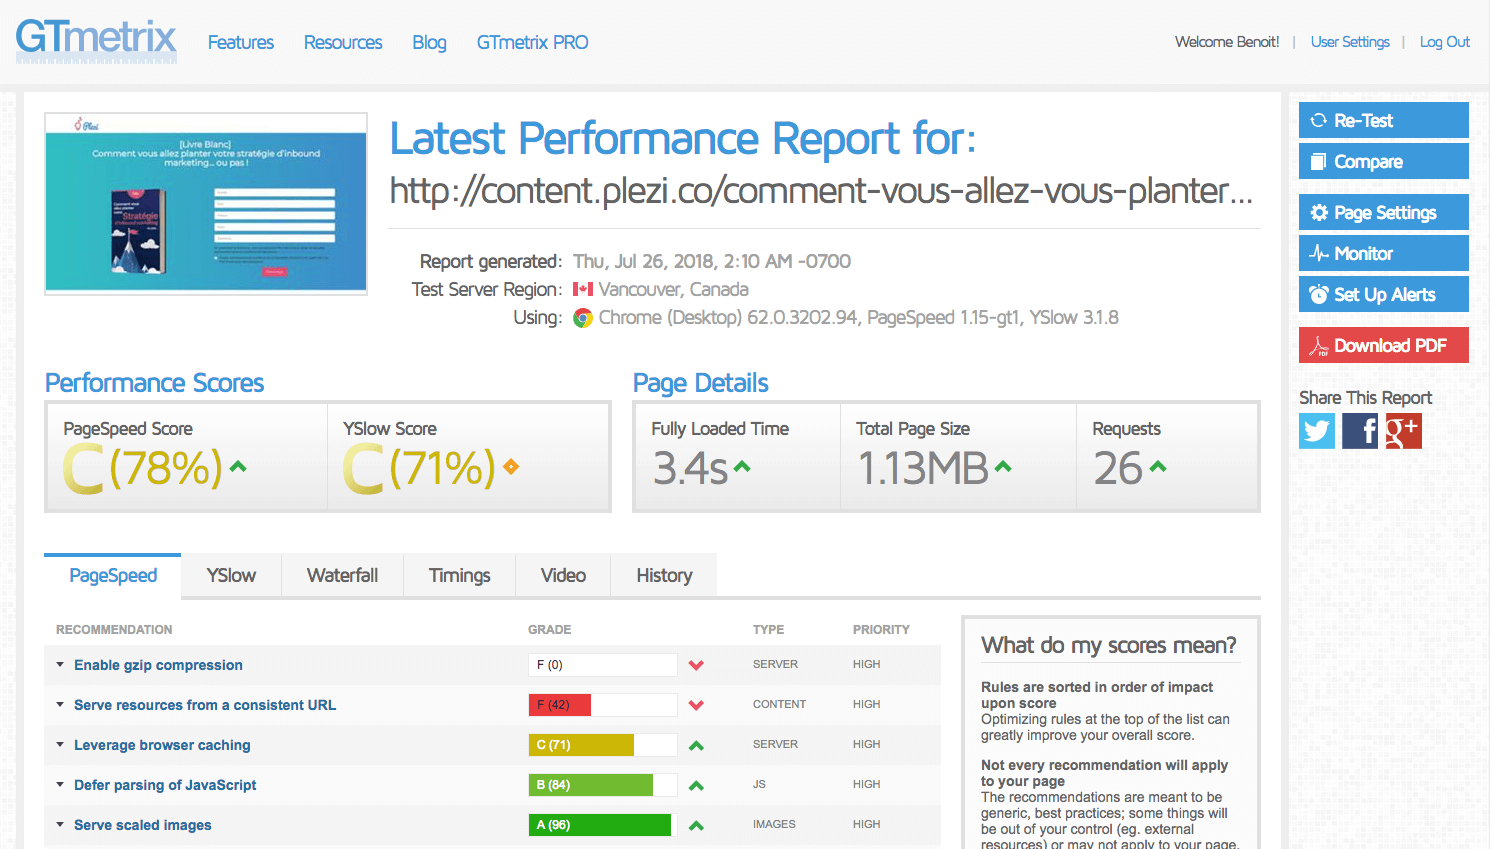
Task: Click the RECOMMENDATION column header
Action: (x=114, y=630)
